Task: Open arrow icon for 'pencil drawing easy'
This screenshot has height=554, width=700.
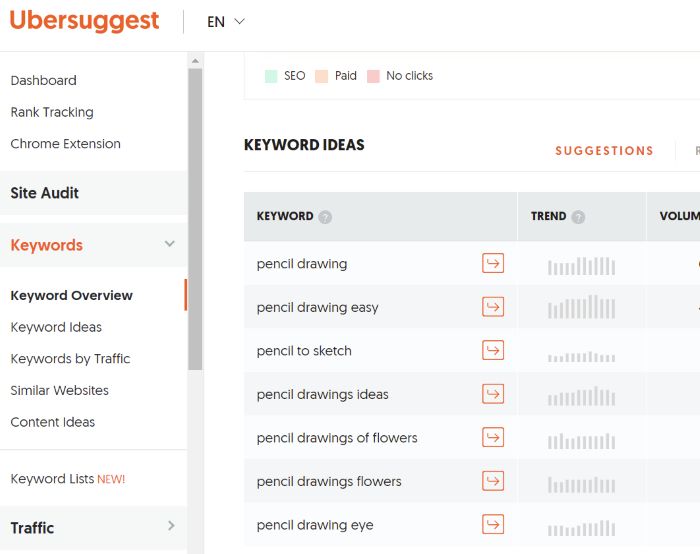Action: click(x=493, y=307)
